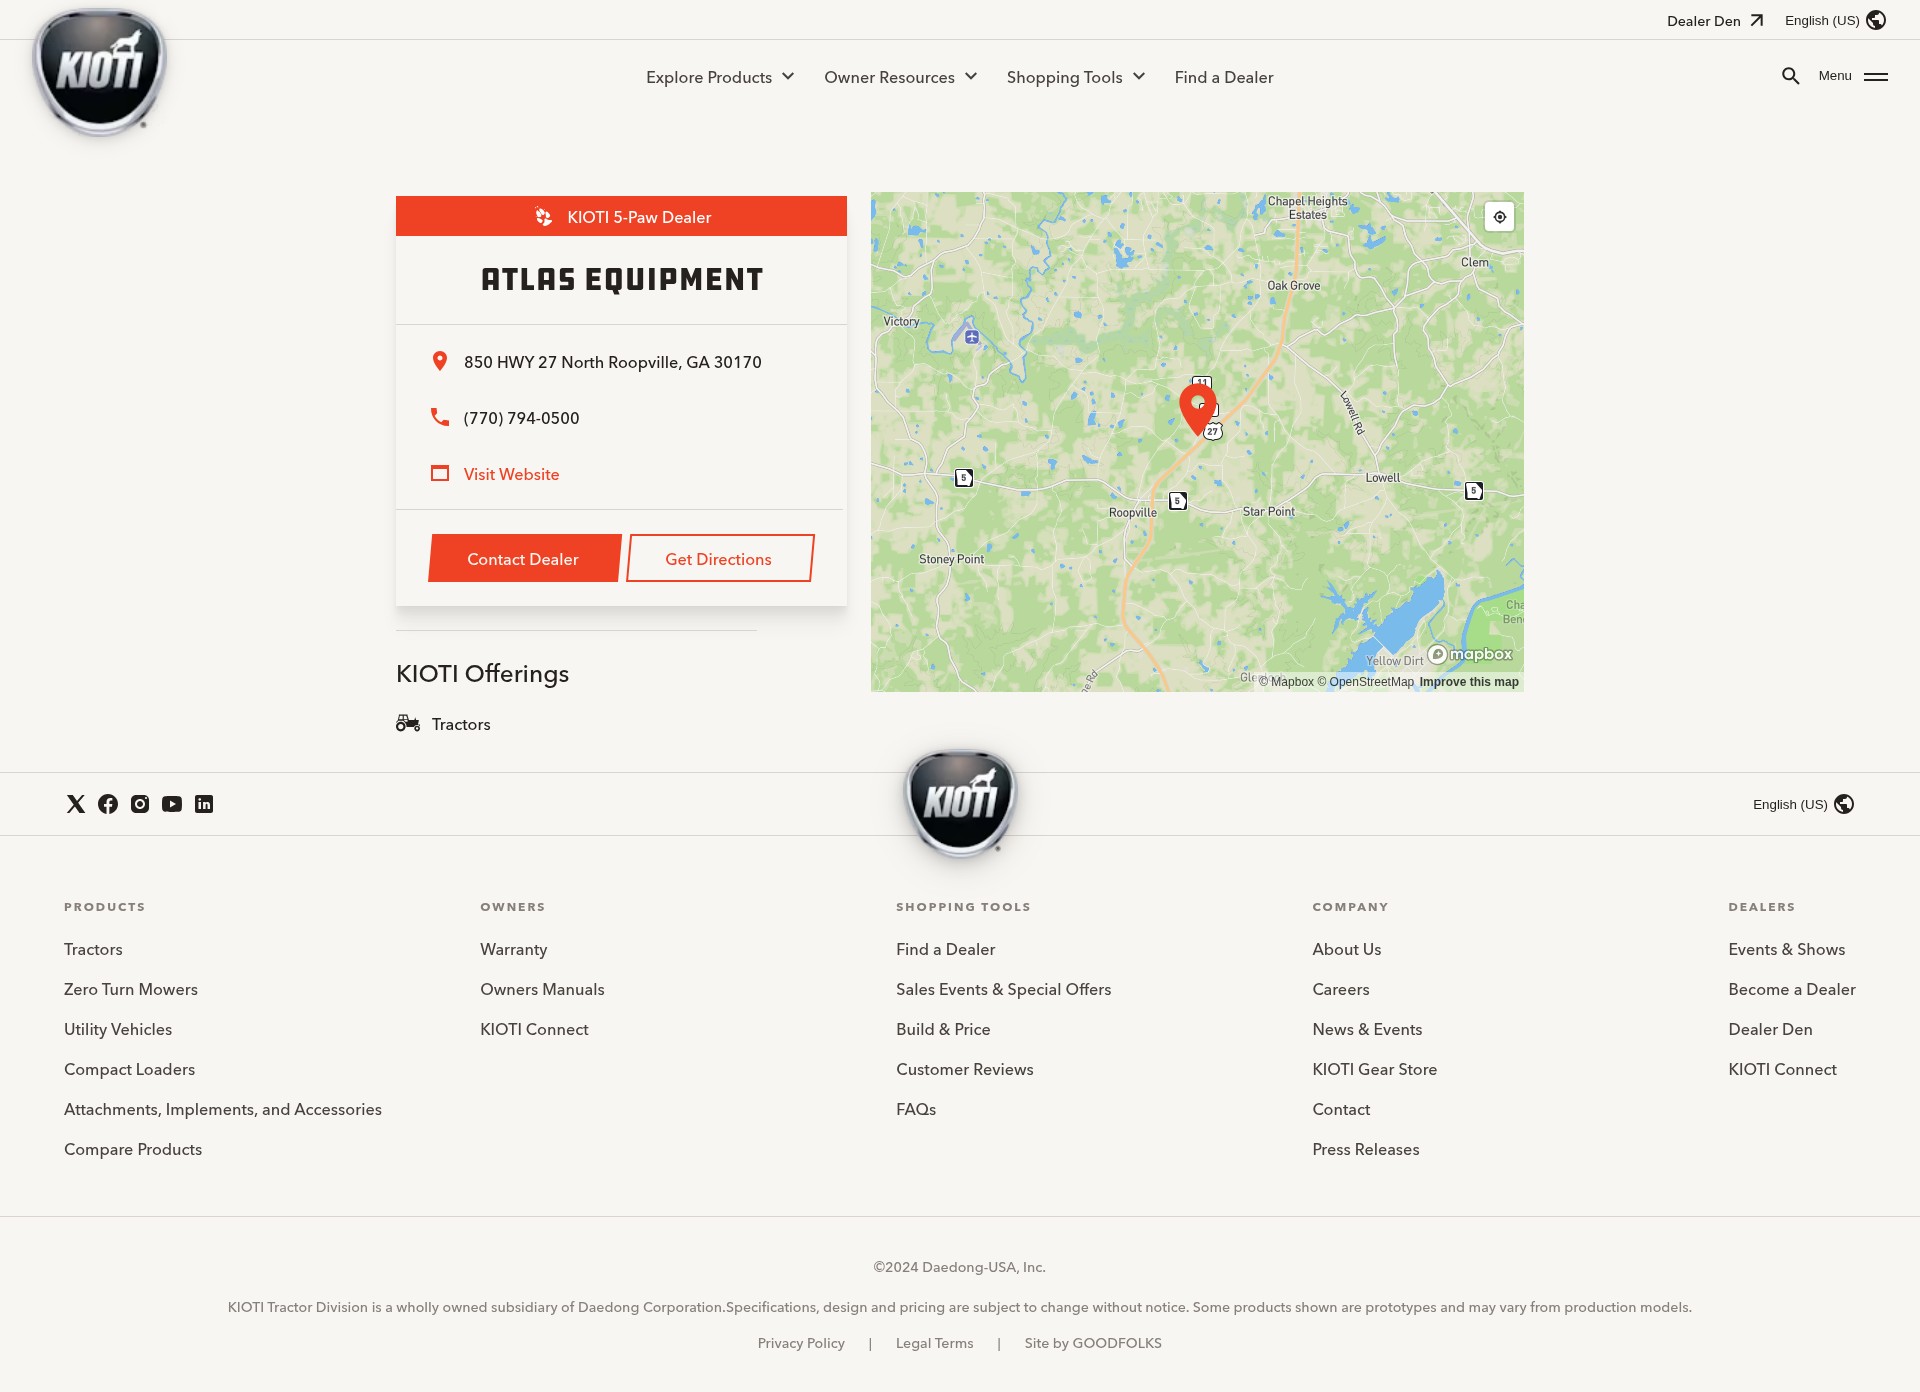Open Build & Price footer link
This screenshot has width=1920, height=1392.
click(x=943, y=1029)
